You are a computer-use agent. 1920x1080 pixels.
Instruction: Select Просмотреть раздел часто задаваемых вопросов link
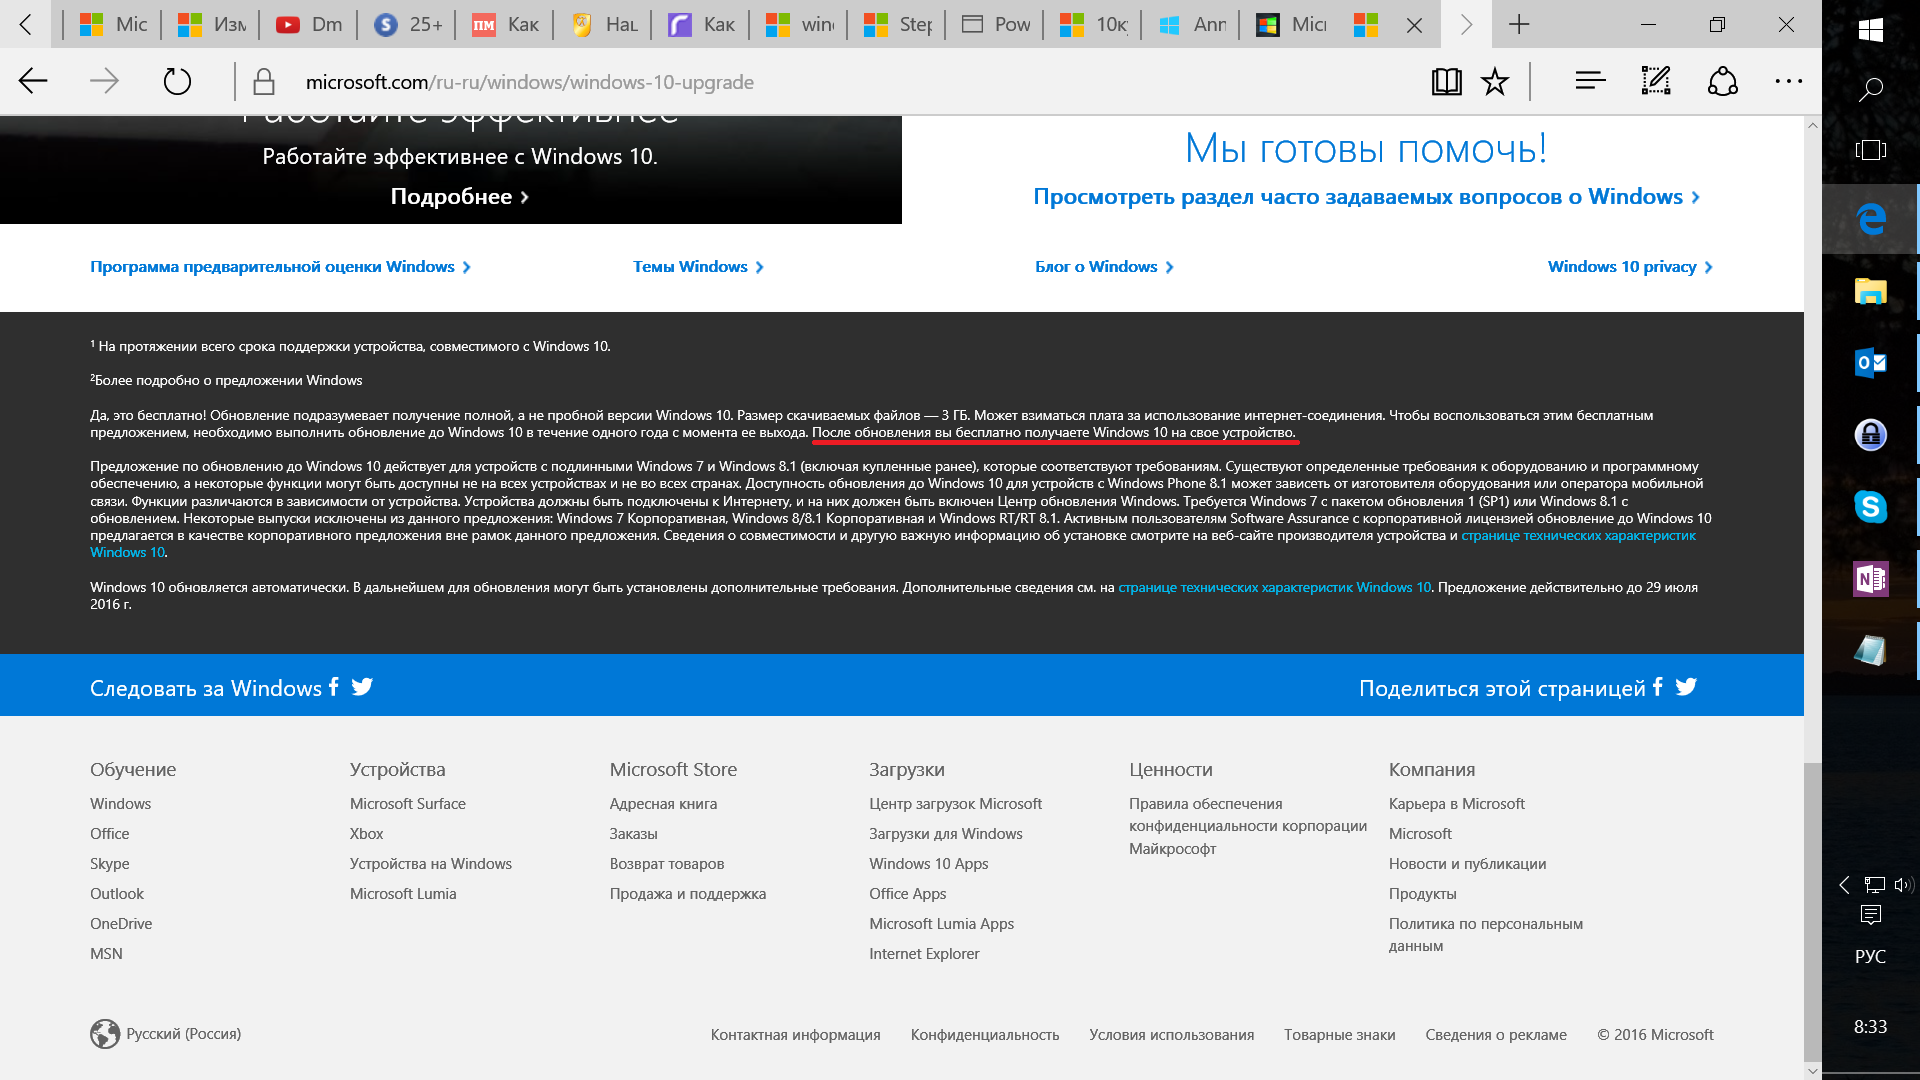tap(1366, 196)
